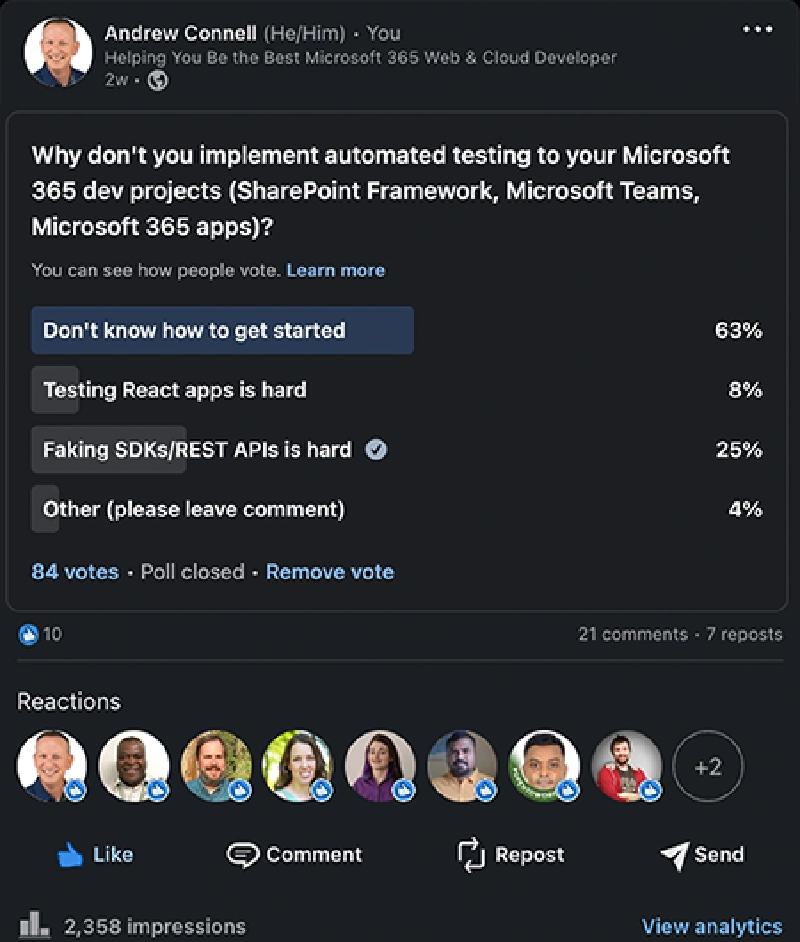The image size is (800, 942).
Task: Open the Comment speech bubble icon
Action: (x=242, y=854)
